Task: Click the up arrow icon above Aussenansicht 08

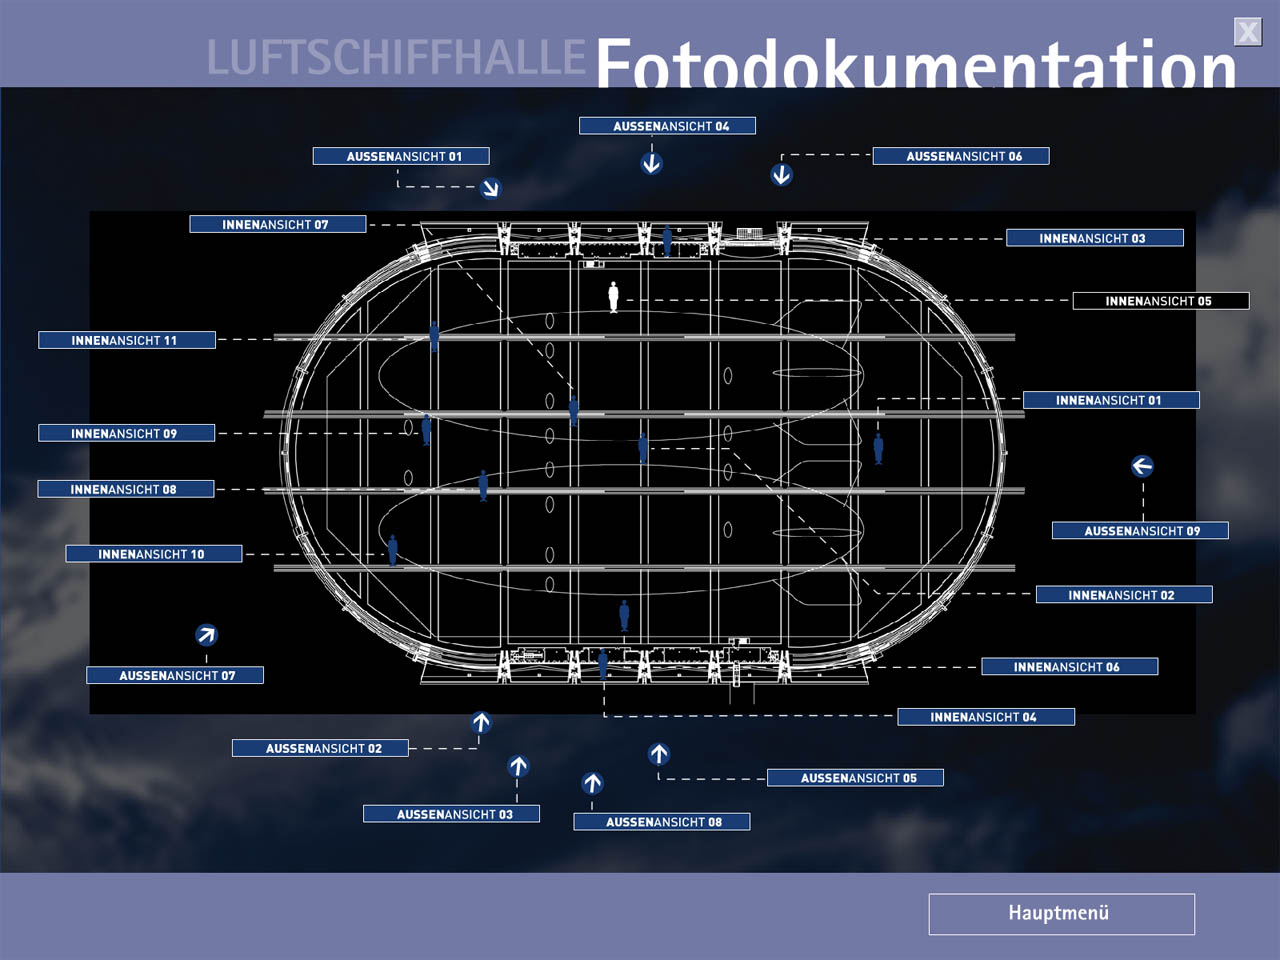Action: click(592, 783)
